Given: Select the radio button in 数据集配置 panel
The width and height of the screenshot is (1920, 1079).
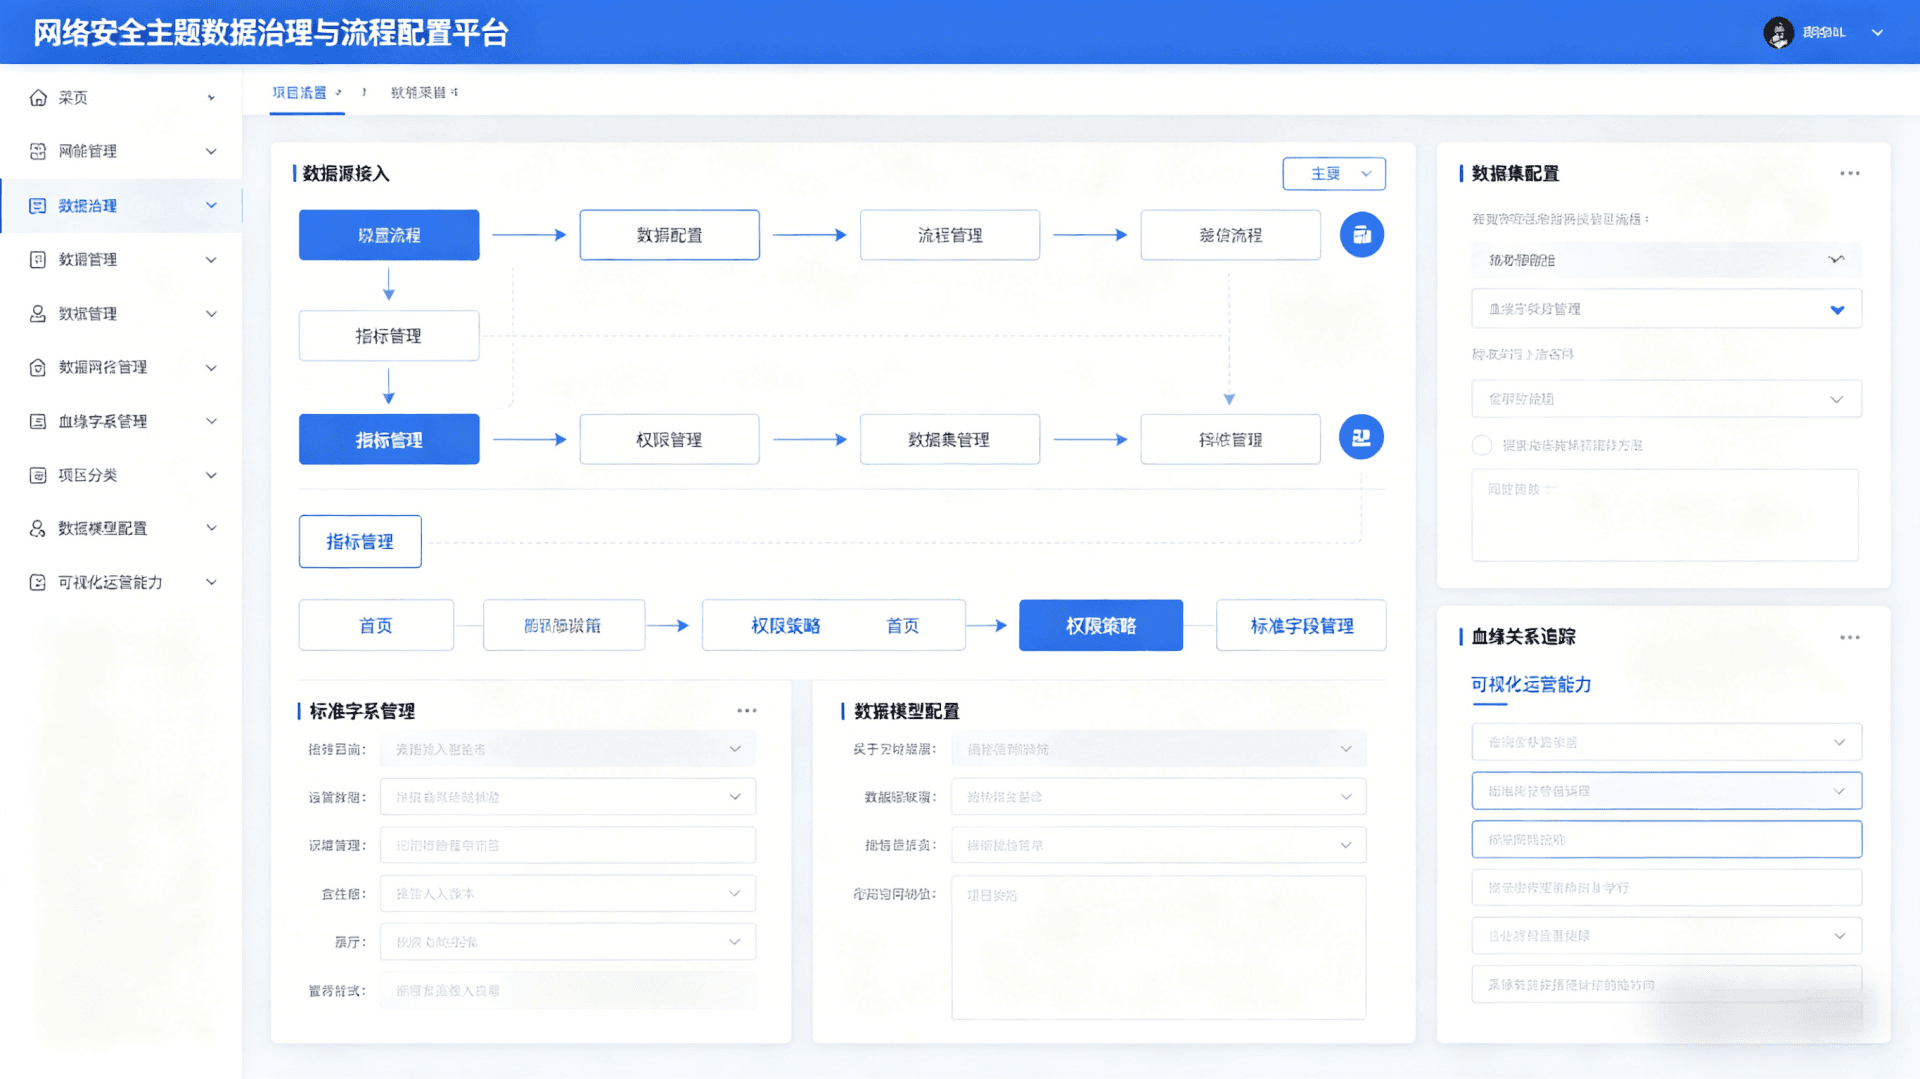Looking at the screenshot, I should tap(1482, 445).
